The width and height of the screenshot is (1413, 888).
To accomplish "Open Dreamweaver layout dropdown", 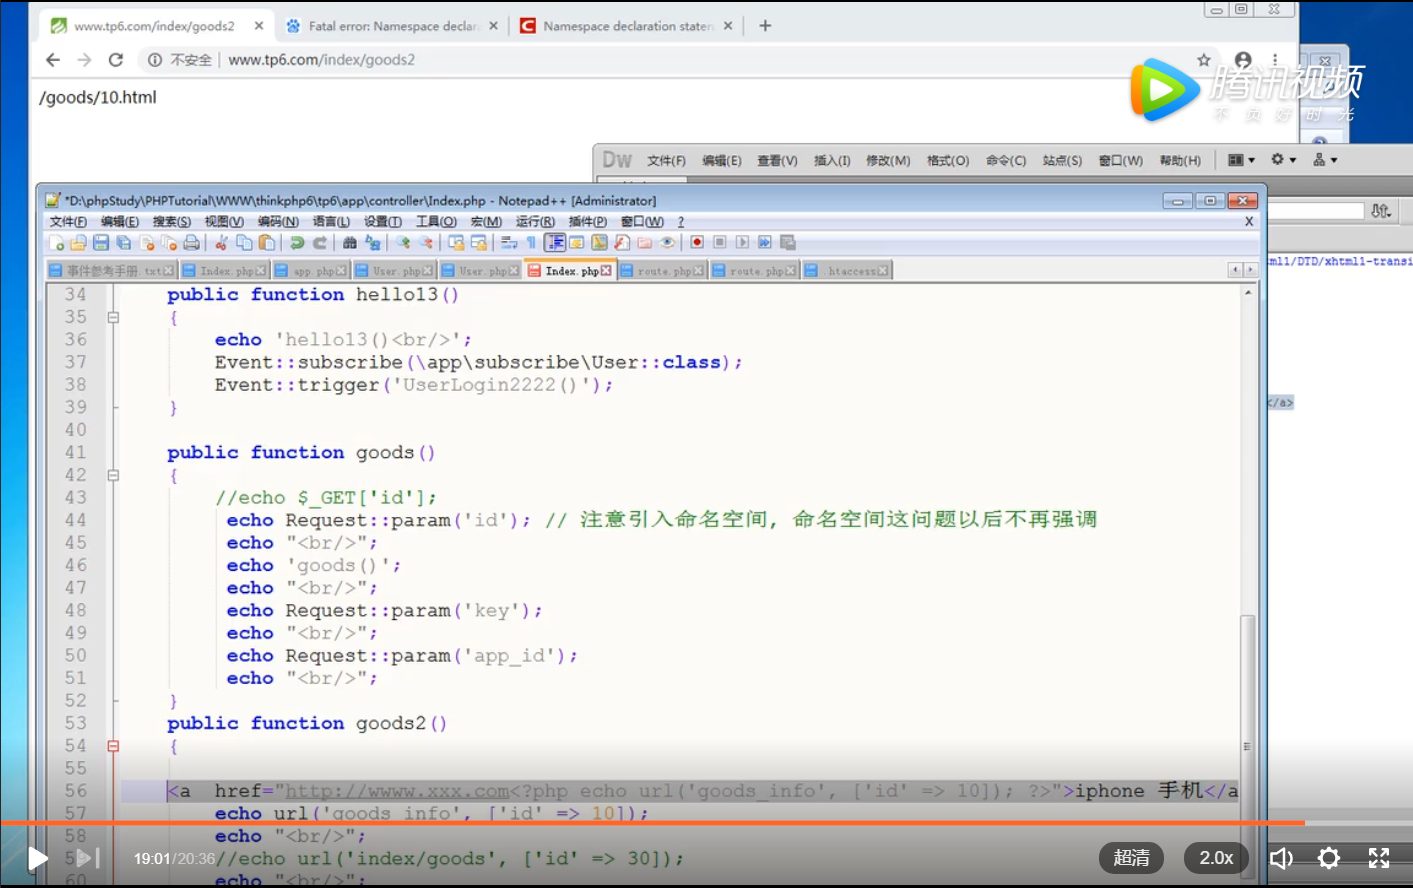I will pyautogui.click(x=1241, y=160).
